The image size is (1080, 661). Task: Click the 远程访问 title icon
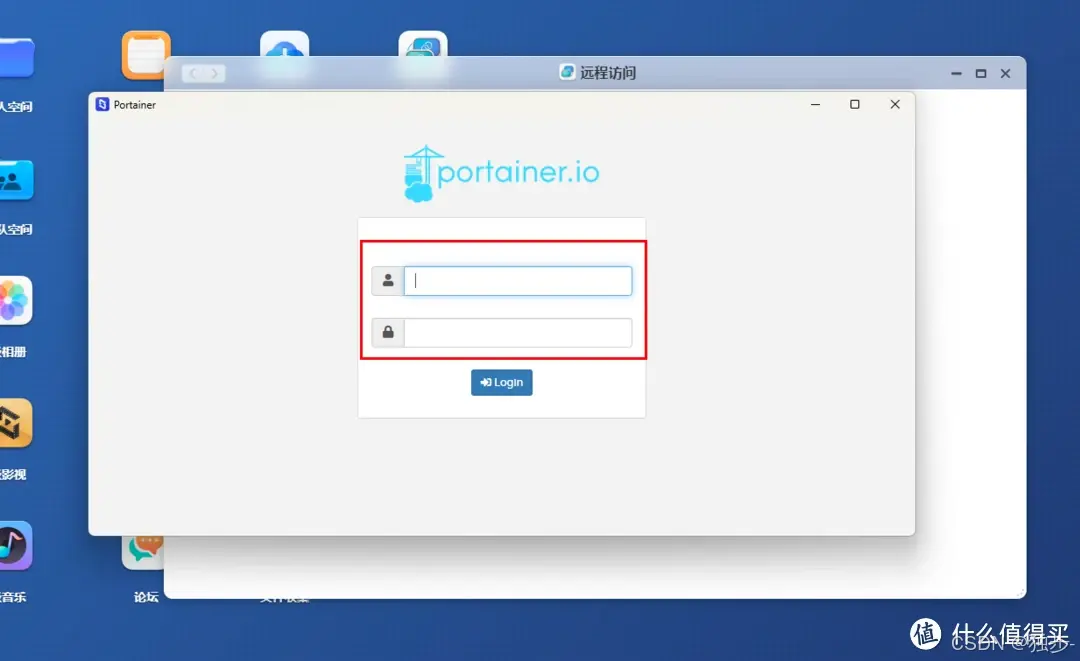pos(567,72)
